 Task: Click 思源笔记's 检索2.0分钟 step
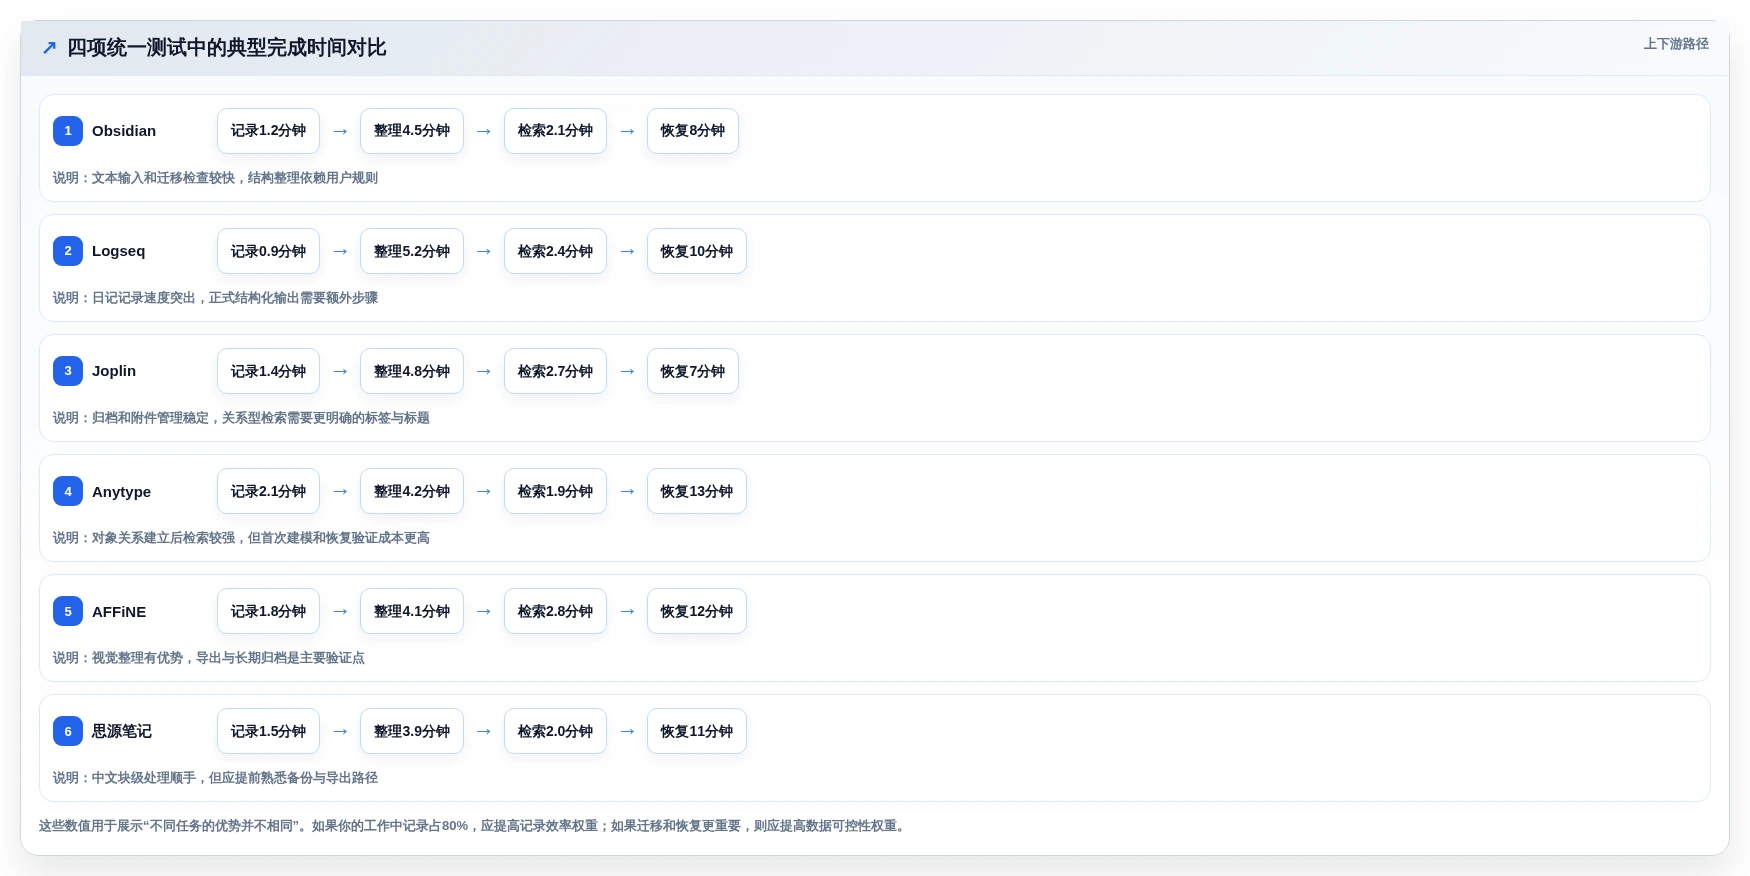555,731
